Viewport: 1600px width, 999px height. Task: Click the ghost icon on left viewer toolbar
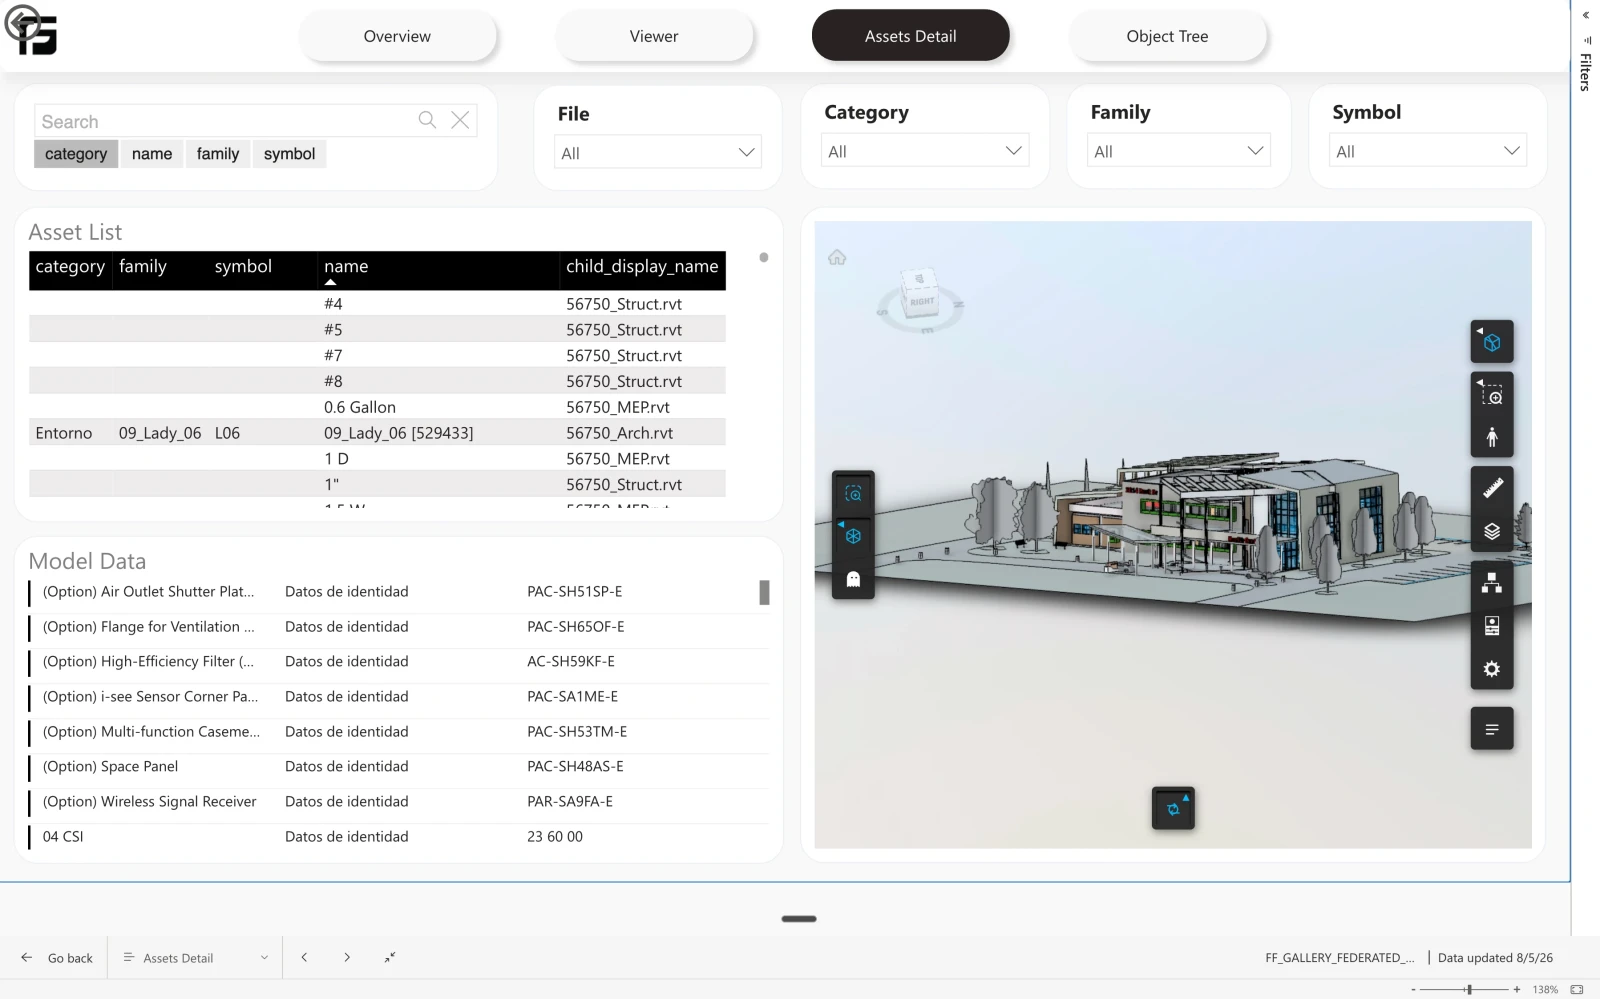tap(853, 579)
